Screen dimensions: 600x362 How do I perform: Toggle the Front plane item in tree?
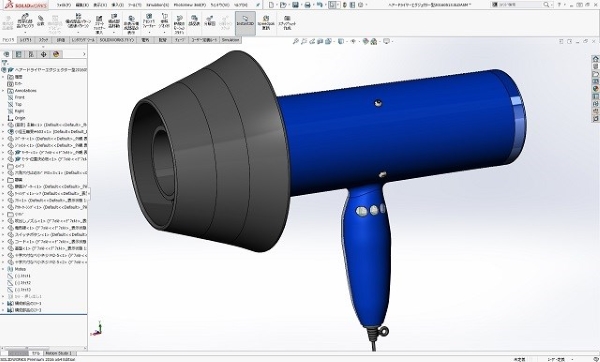point(19,98)
